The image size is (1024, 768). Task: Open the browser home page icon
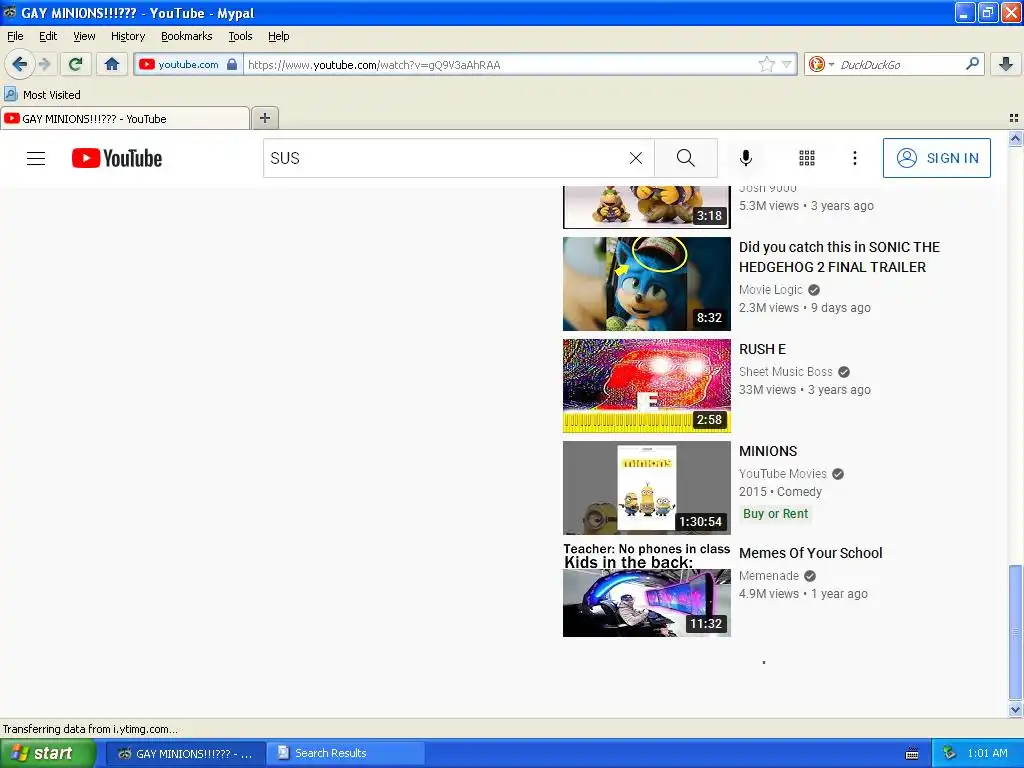coord(112,64)
